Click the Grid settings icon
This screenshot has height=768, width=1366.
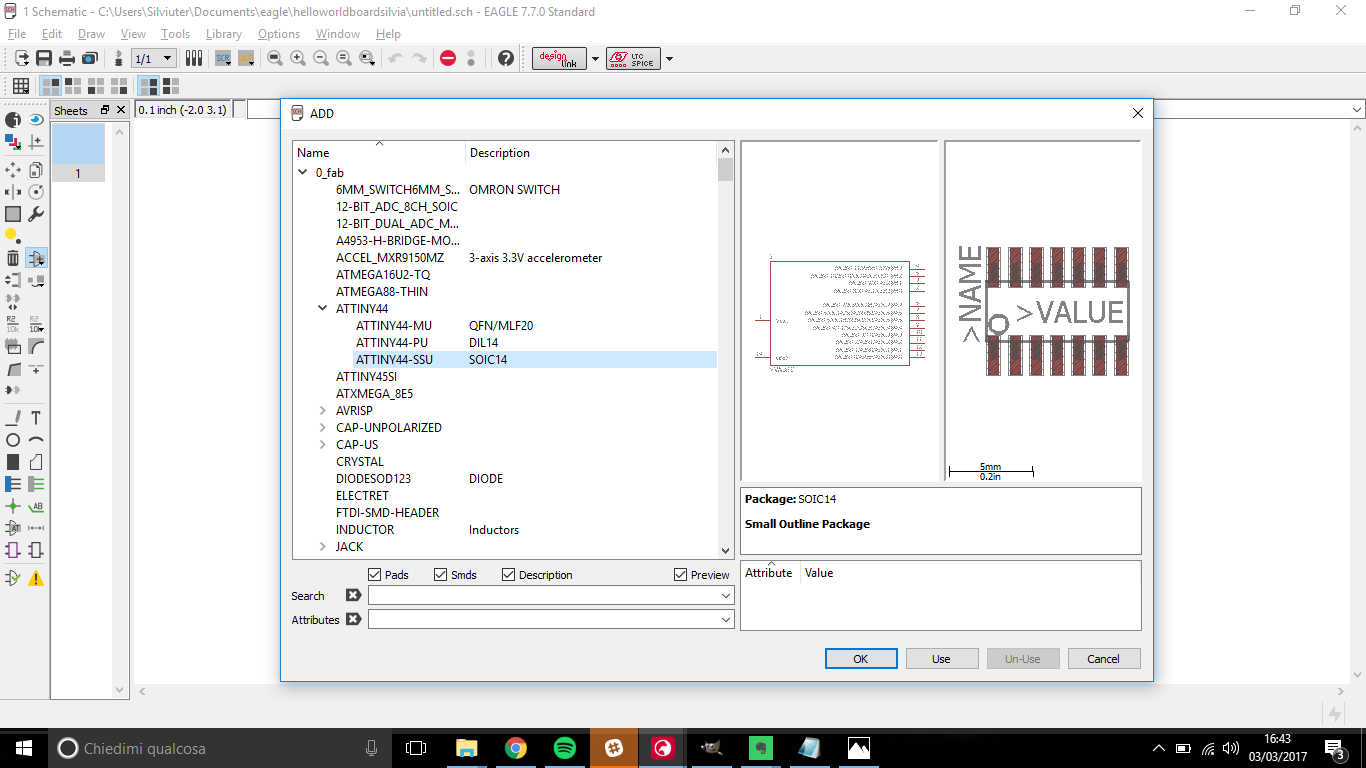click(x=20, y=86)
